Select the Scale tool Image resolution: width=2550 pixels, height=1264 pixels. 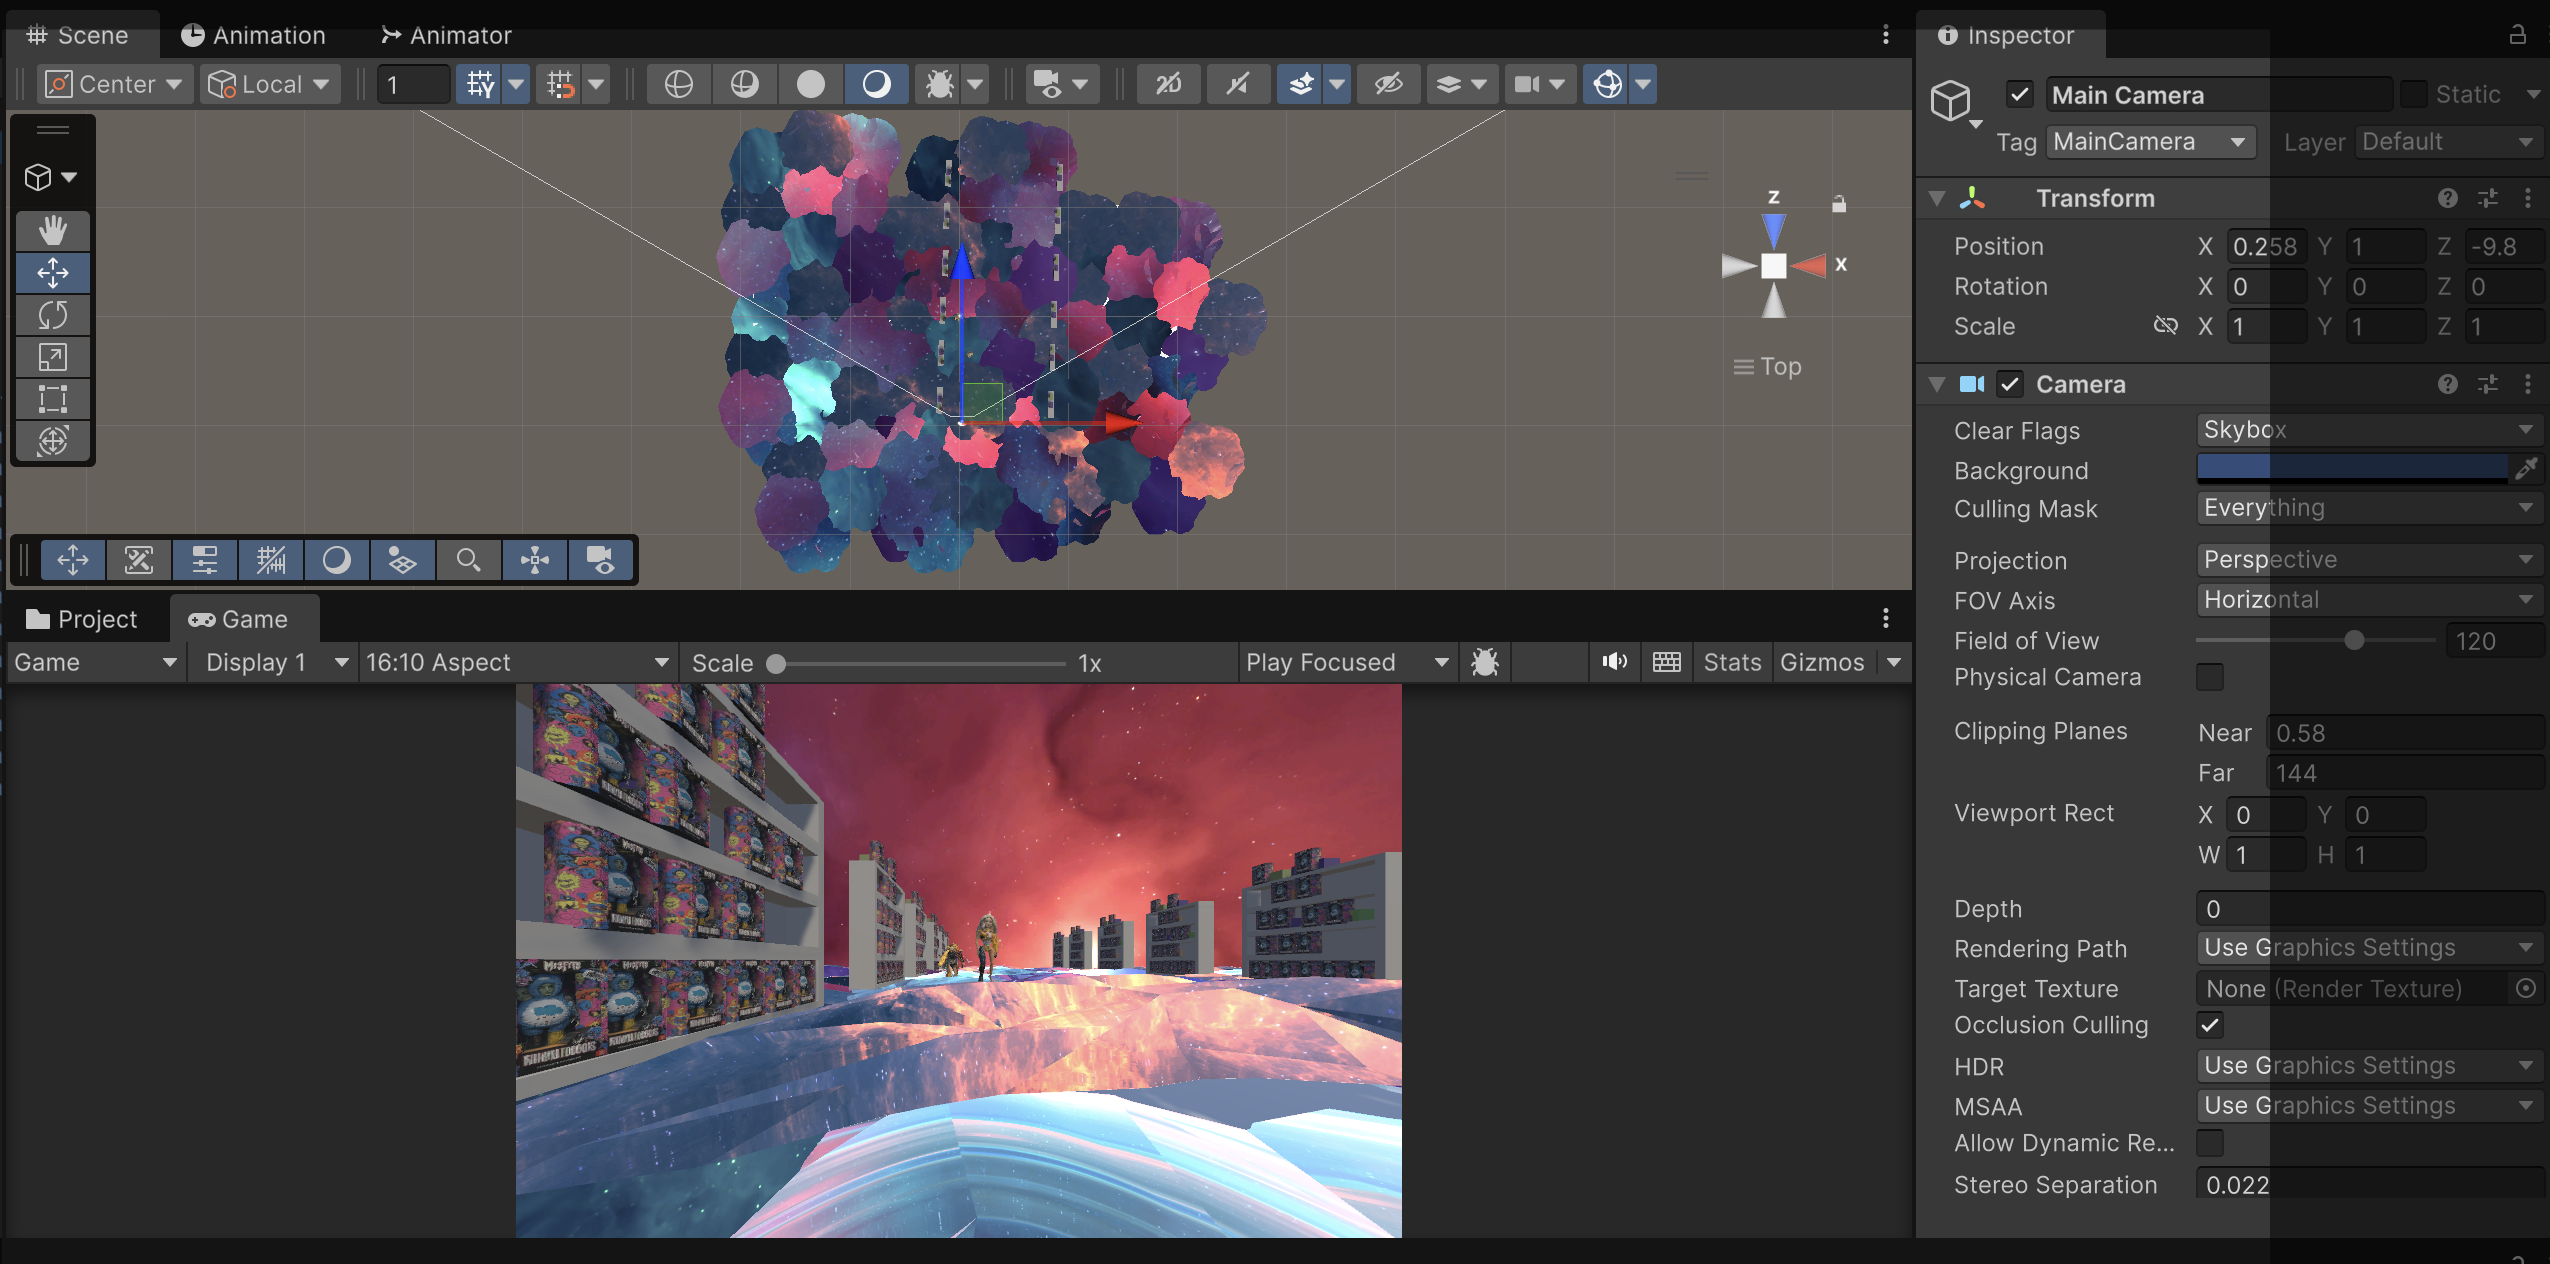[x=52, y=357]
